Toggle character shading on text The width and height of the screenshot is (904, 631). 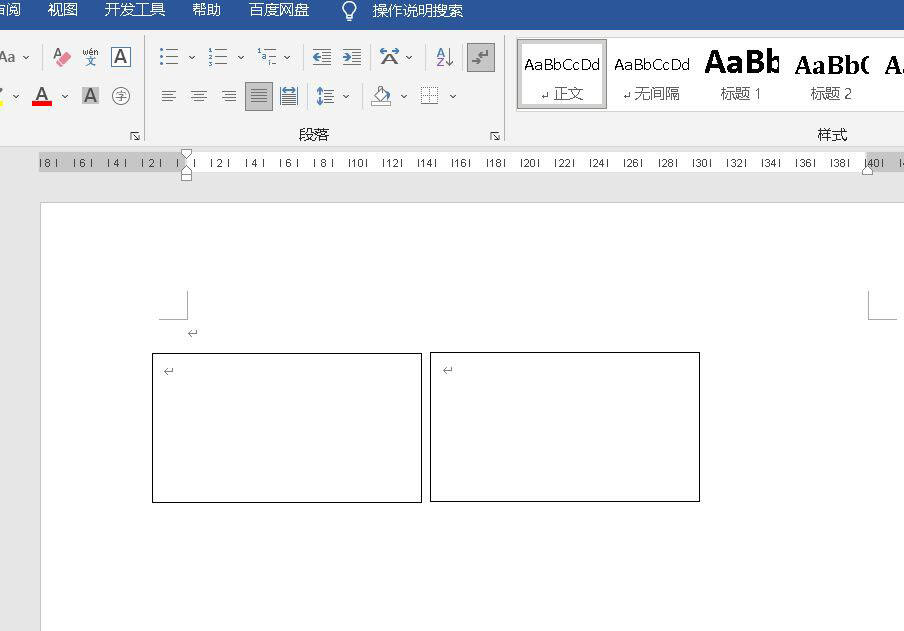[x=90, y=96]
